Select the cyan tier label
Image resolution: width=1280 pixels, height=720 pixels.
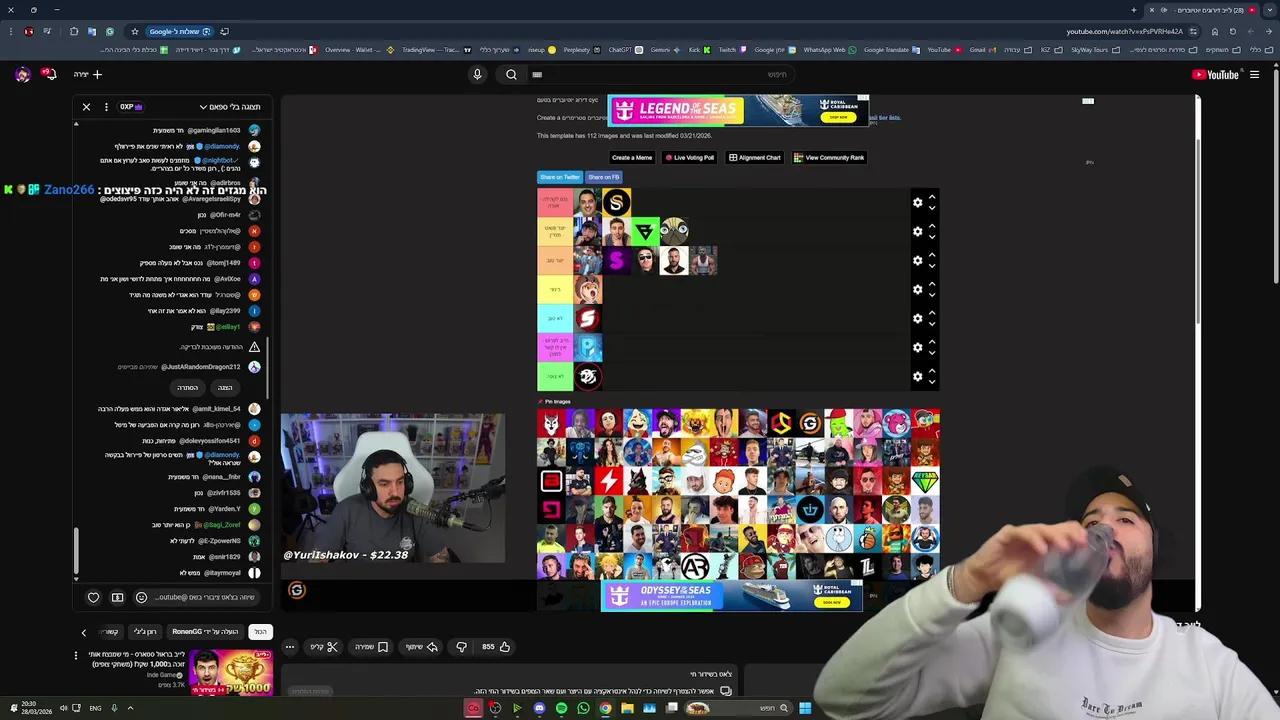[555, 318]
